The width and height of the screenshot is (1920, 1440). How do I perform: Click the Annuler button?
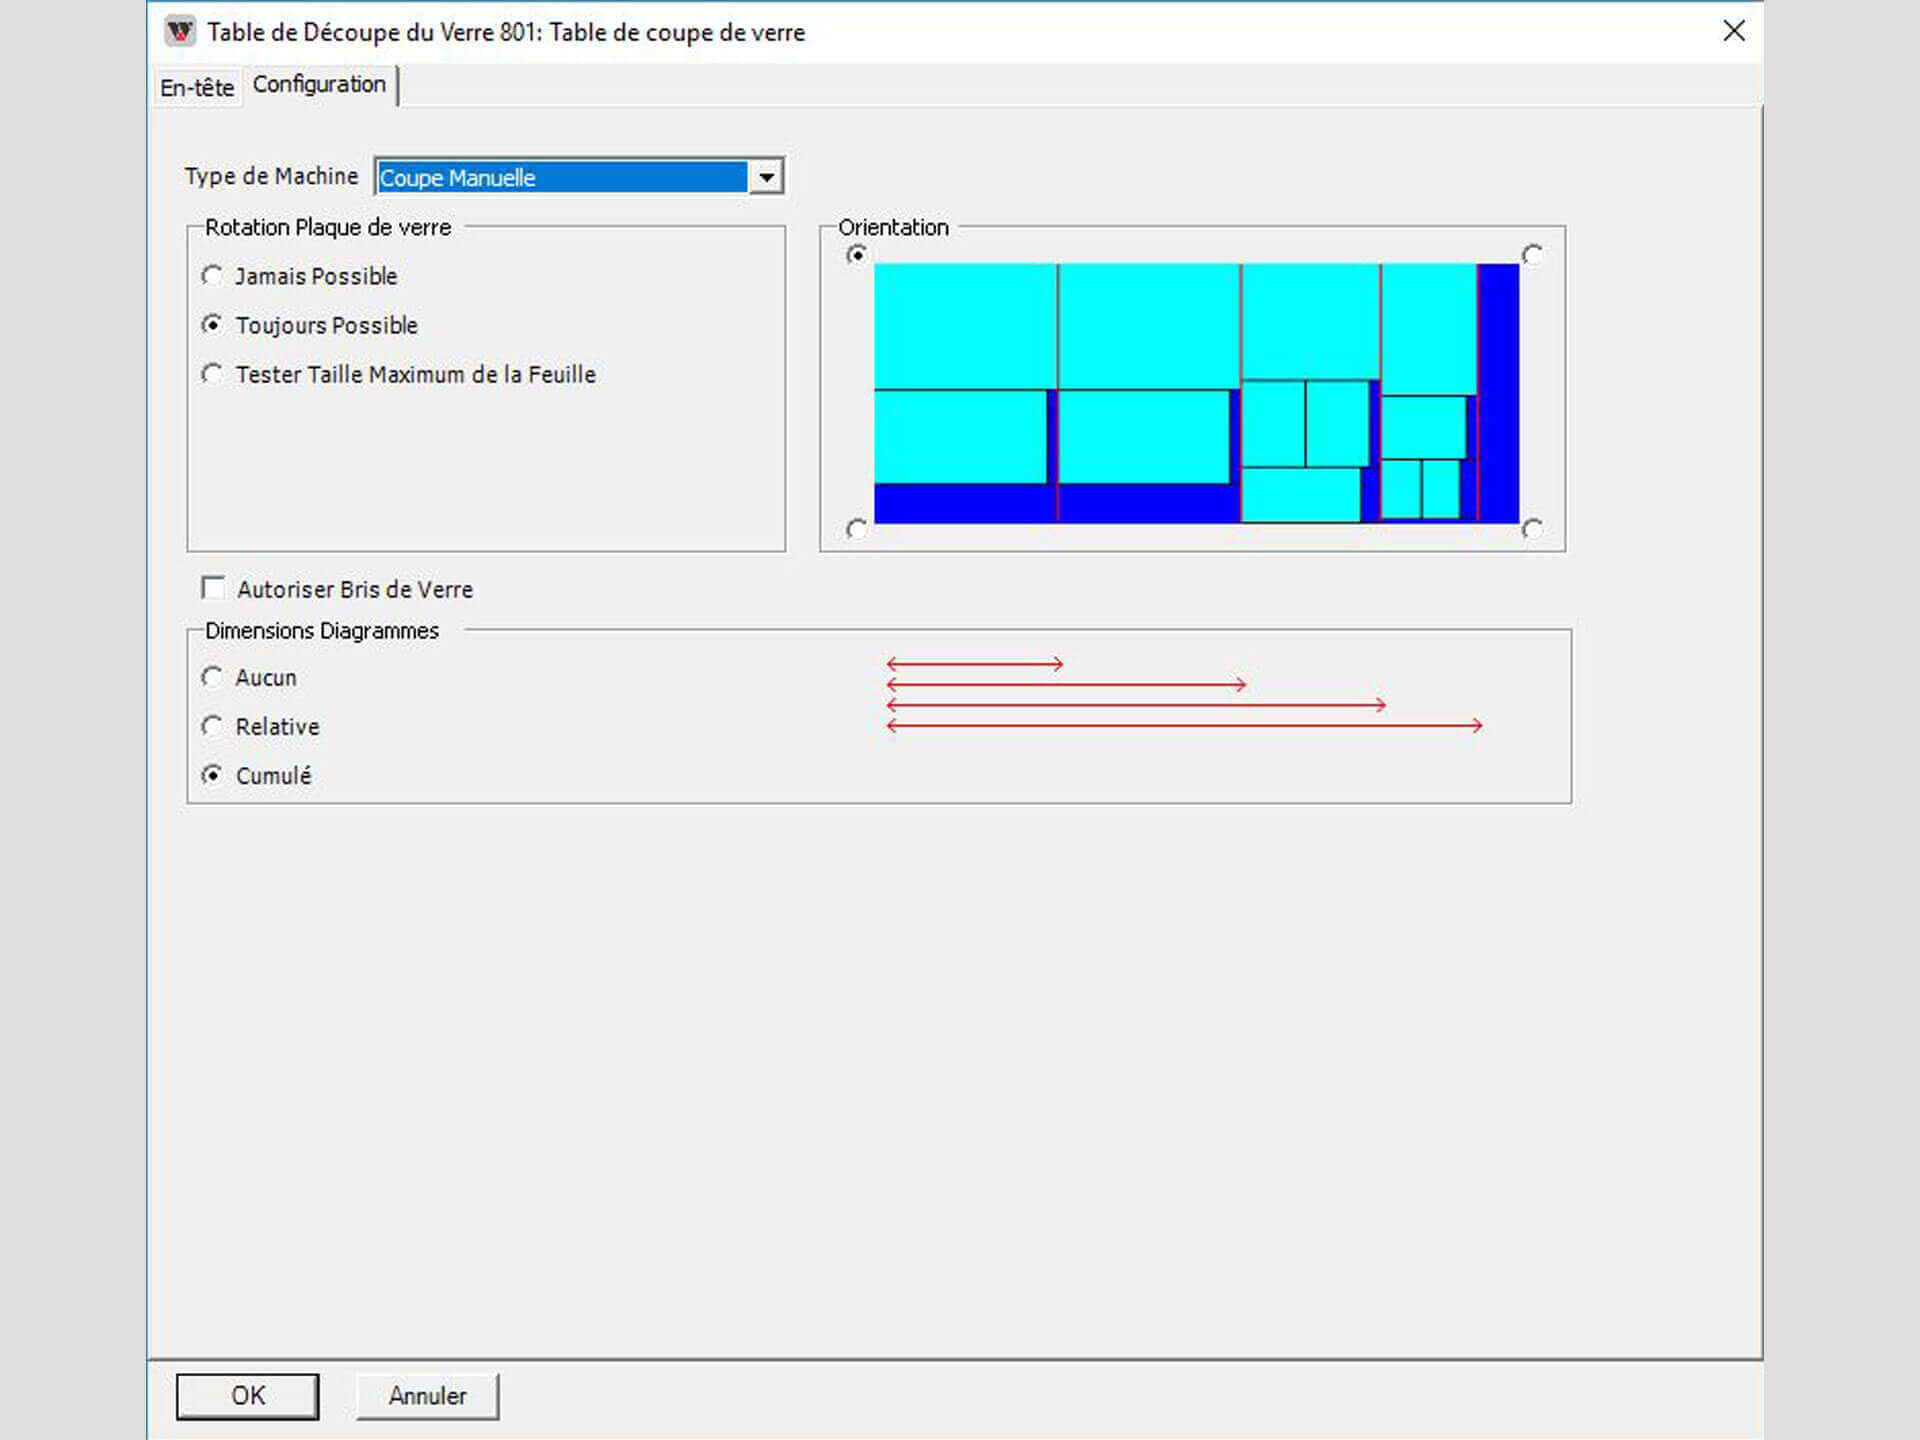(x=427, y=1396)
